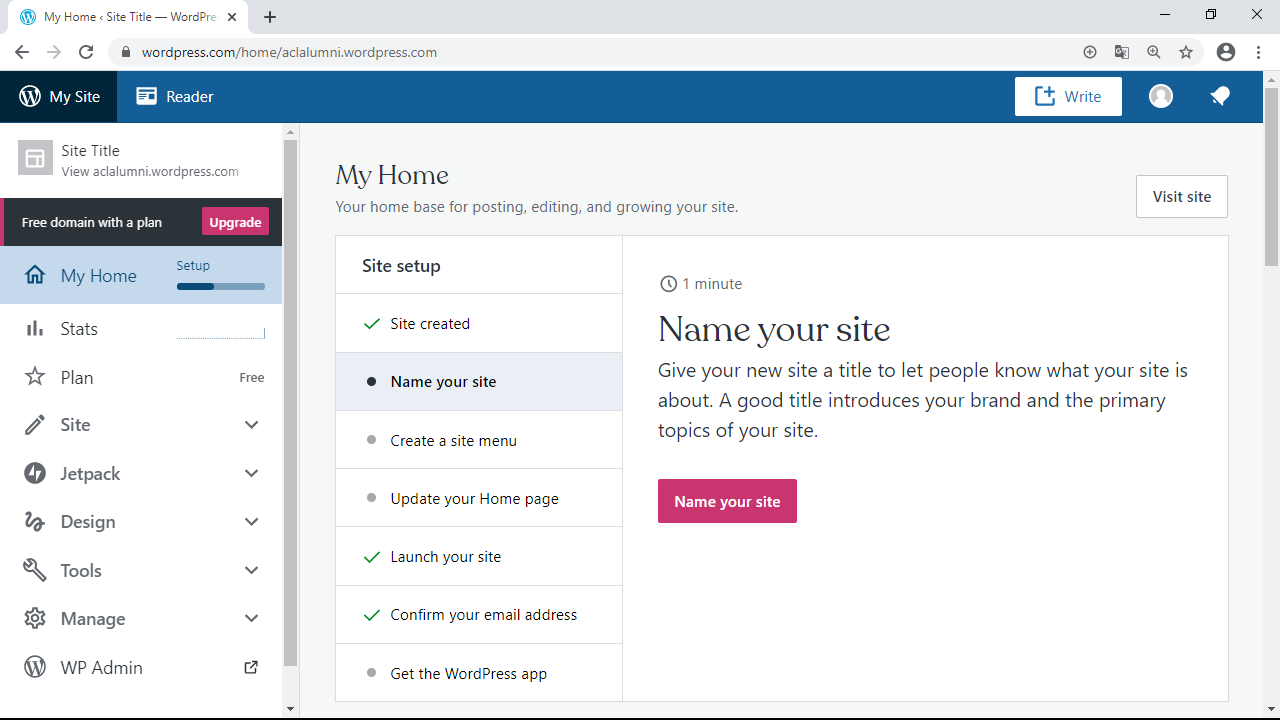Switch to the Reader tab
The height and width of the screenshot is (720, 1280).
tap(175, 97)
